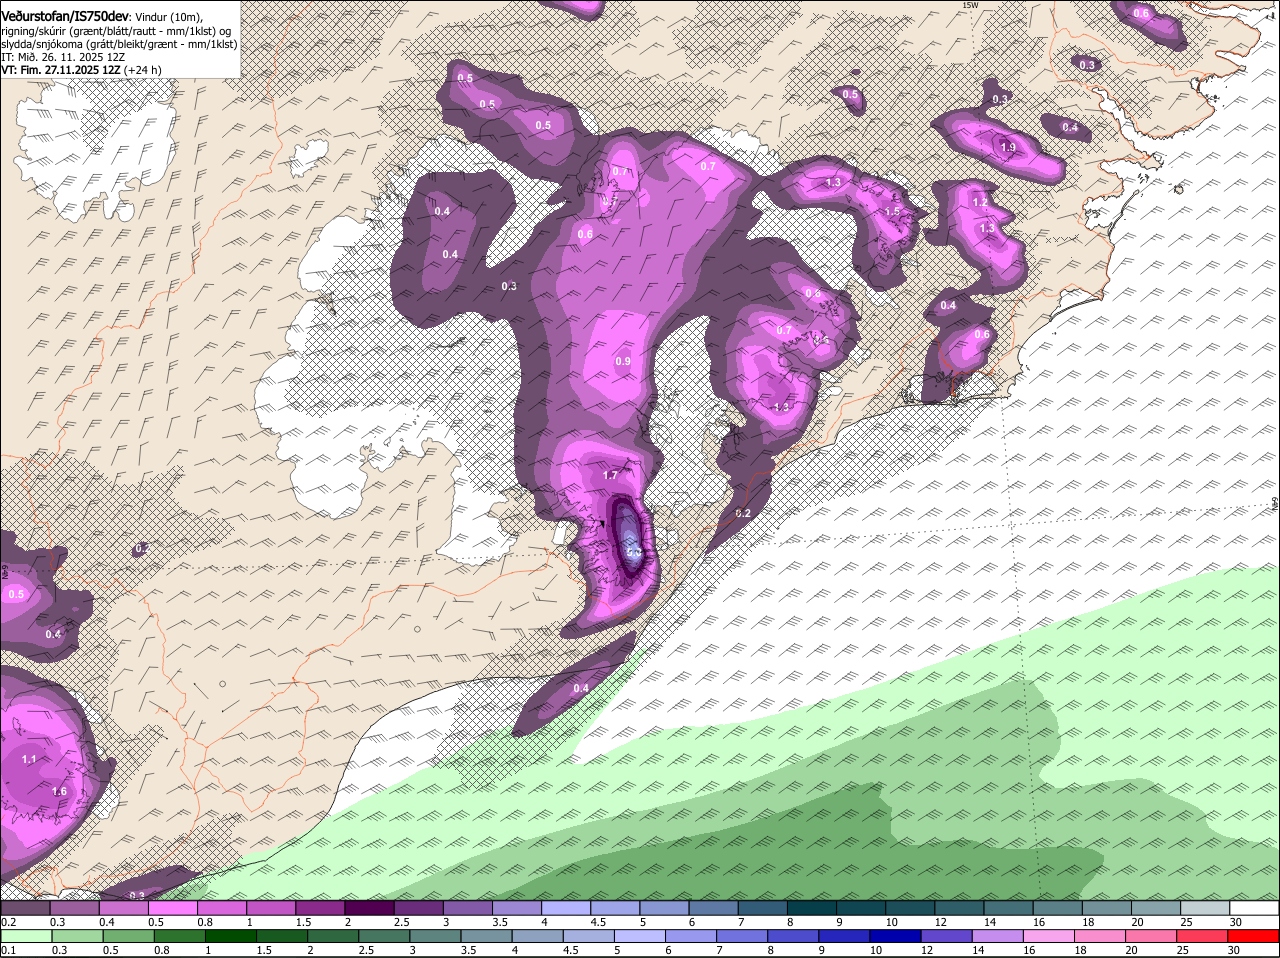Click the Veðurstofan/IS750dev title text
The width and height of the screenshot is (1280, 958).
tap(65, 17)
